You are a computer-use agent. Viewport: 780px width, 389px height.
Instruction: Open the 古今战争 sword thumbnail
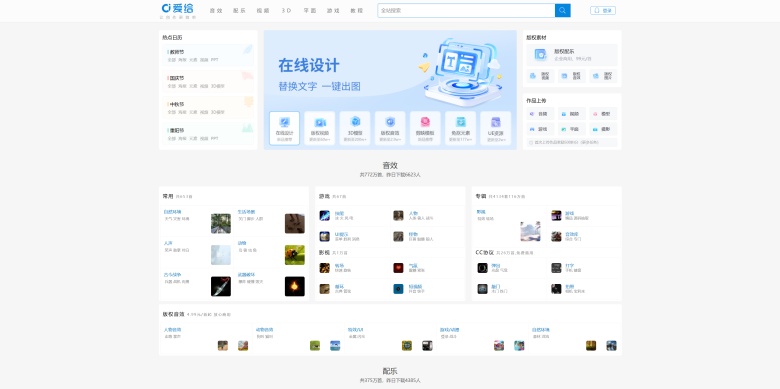(x=221, y=287)
